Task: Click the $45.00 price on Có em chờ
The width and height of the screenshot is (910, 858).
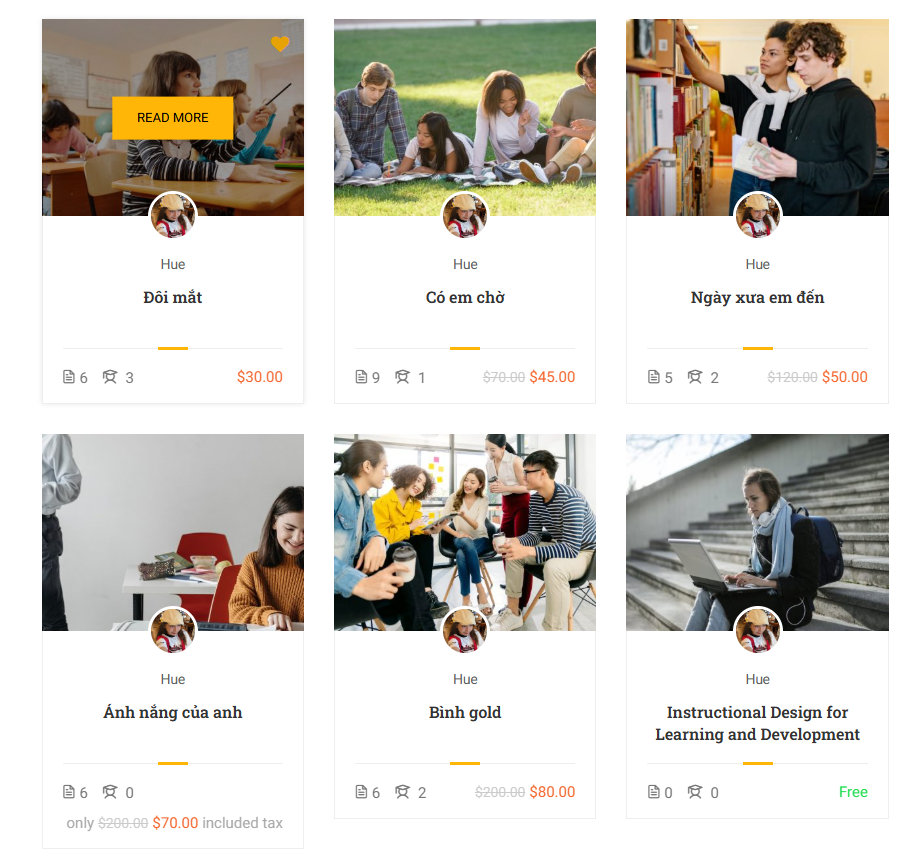Action: coord(552,377)
